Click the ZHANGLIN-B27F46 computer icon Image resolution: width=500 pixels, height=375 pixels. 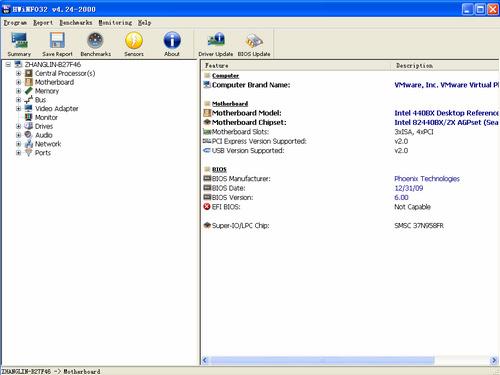tap(18, 64)
